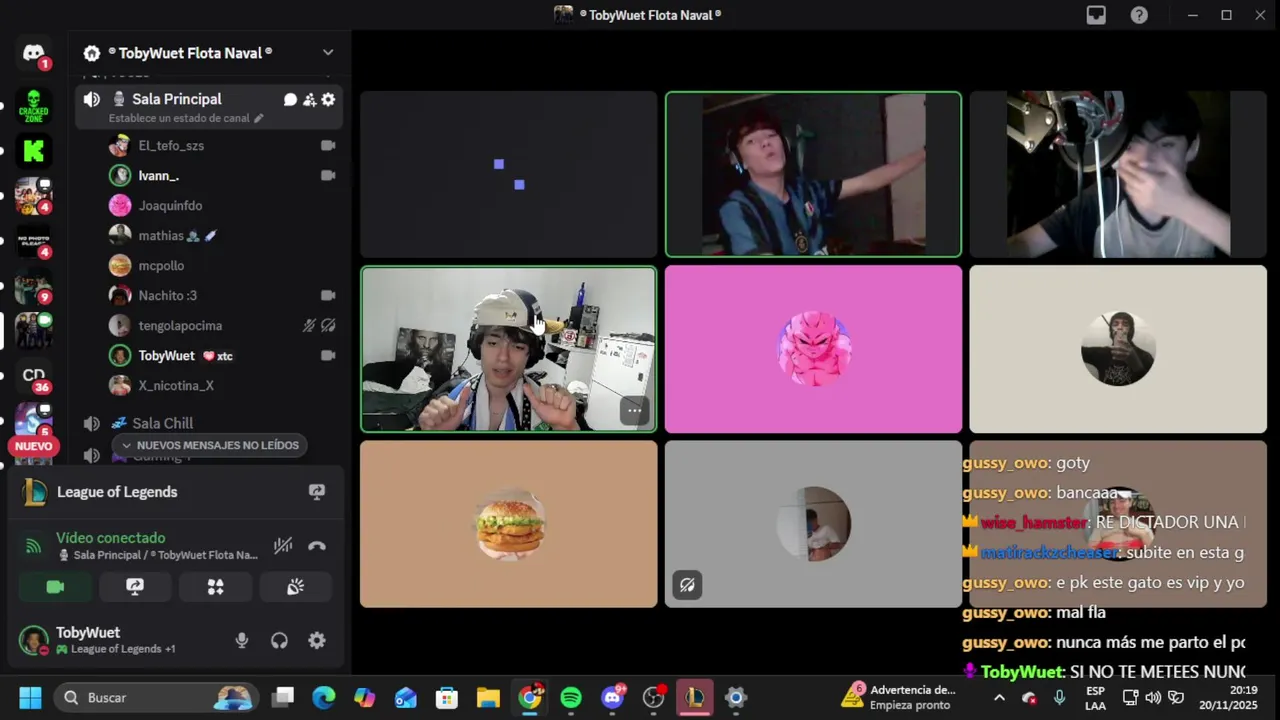Click the muted video icon on the grey tile

click(687, 585)
